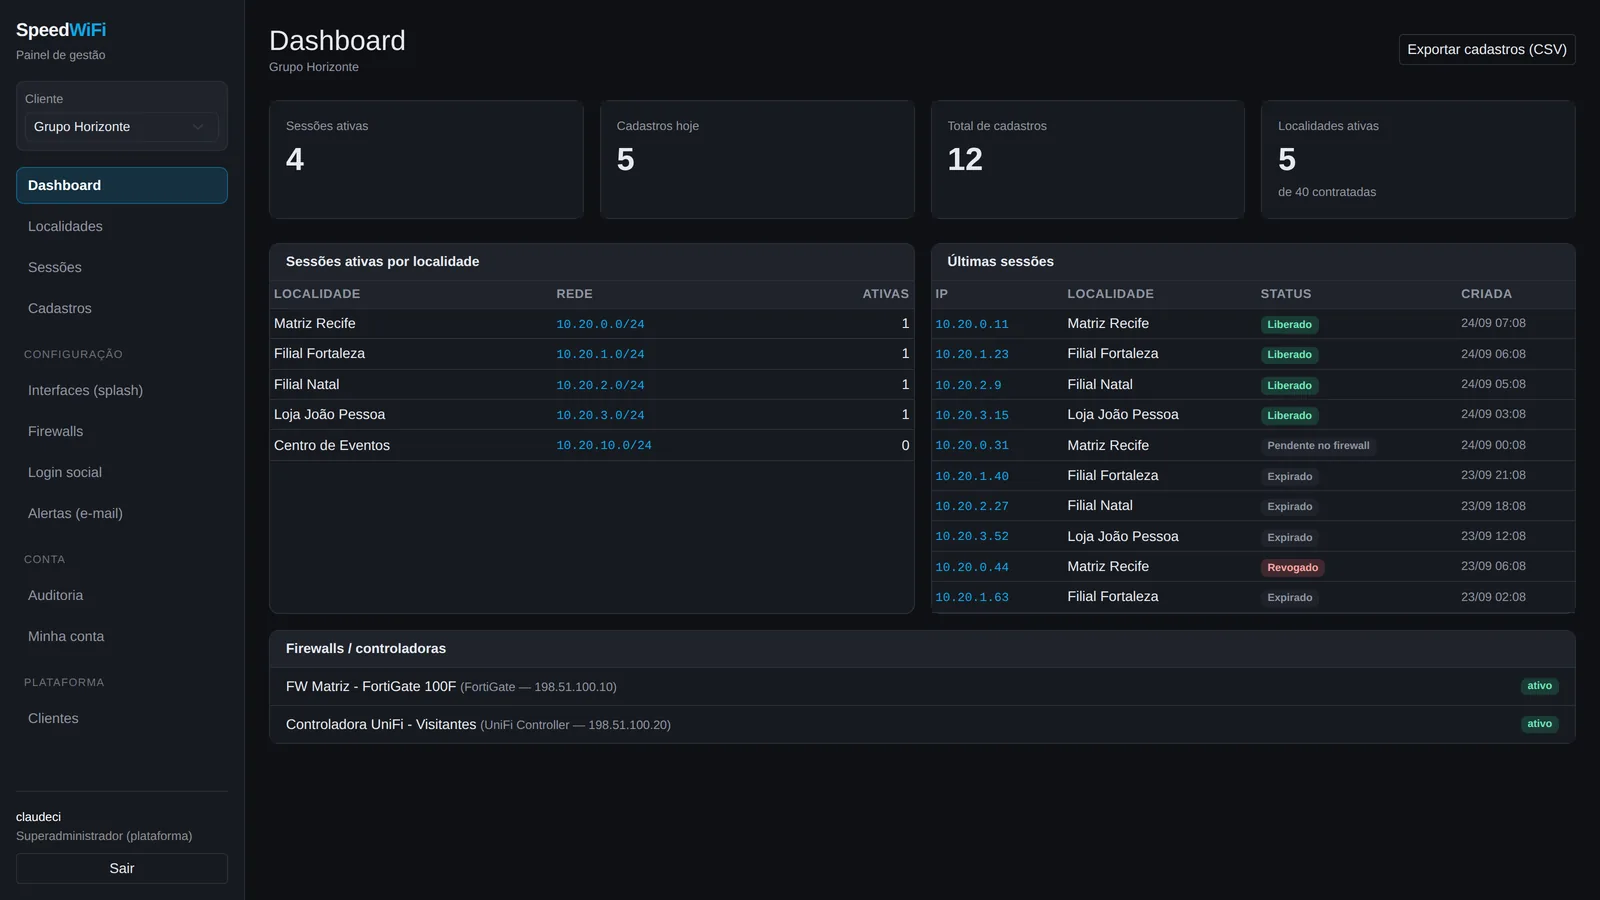This screenshot has height=900, width=1600.
Task: Select network 10.20.1.0/24 for Filial Fortaleza
Action: 600,354
